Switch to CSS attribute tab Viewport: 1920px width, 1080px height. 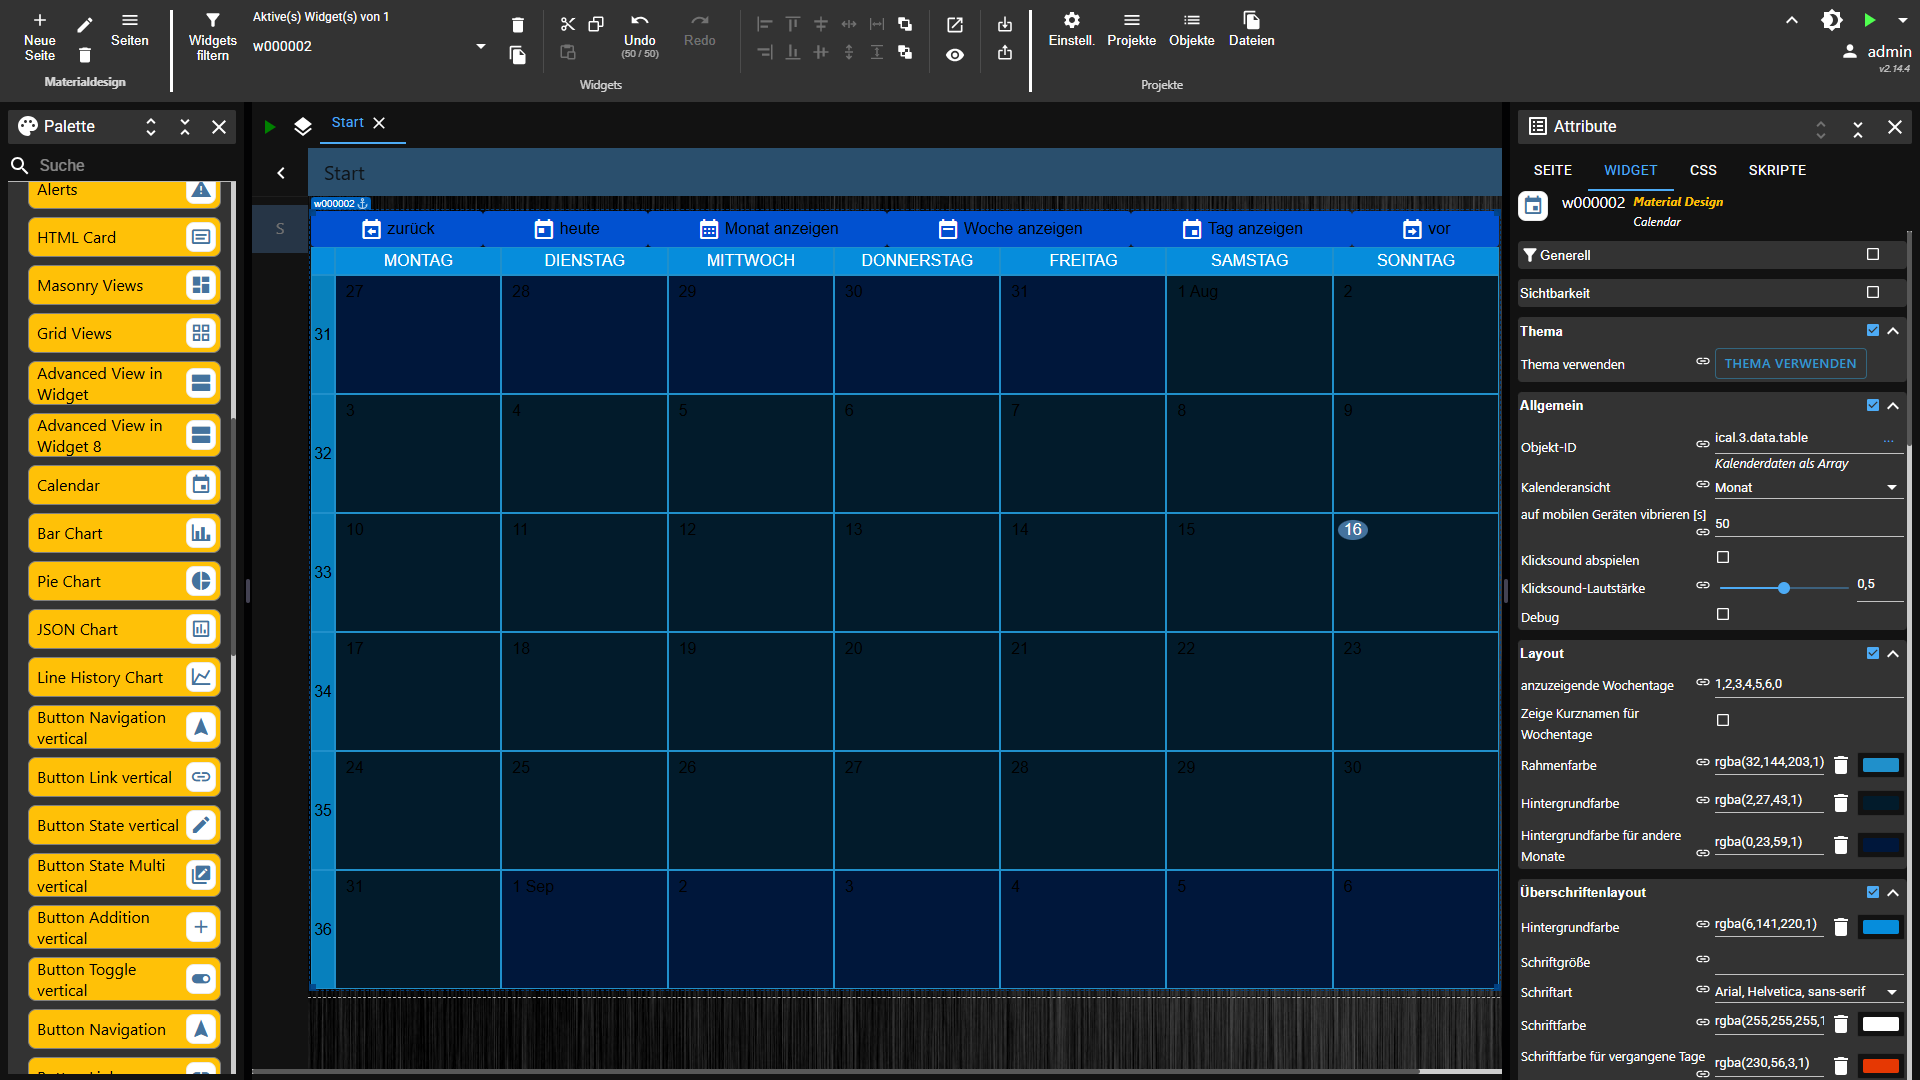[1703, 170]
